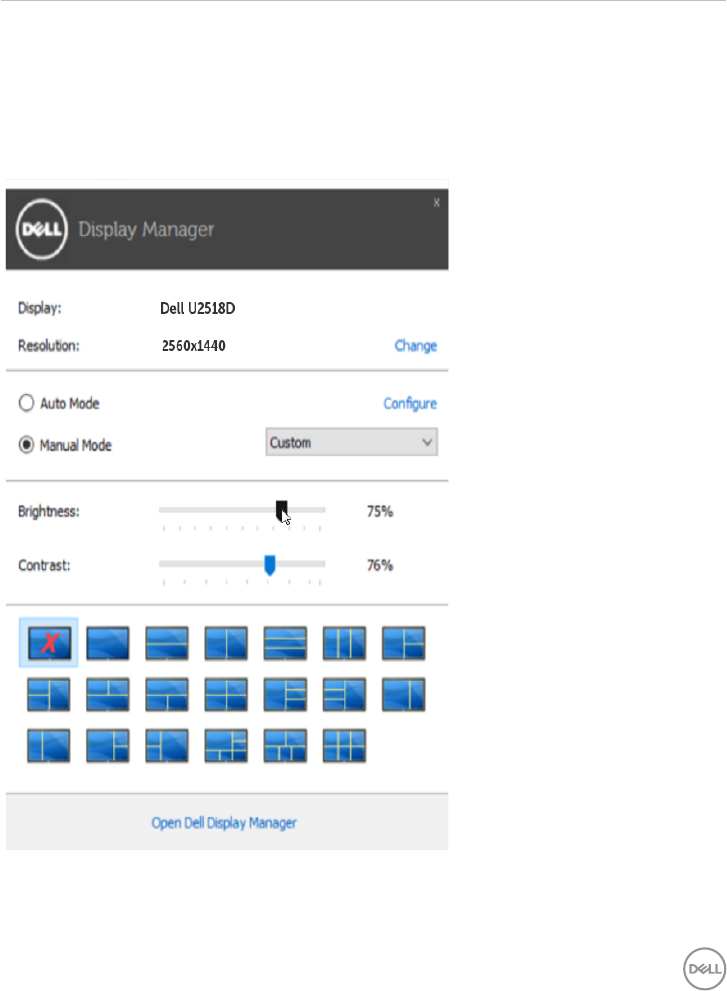The width and height of the screenshot is (727, 991).
Task: Click Change next to Resolution
Action: (415, 346)
